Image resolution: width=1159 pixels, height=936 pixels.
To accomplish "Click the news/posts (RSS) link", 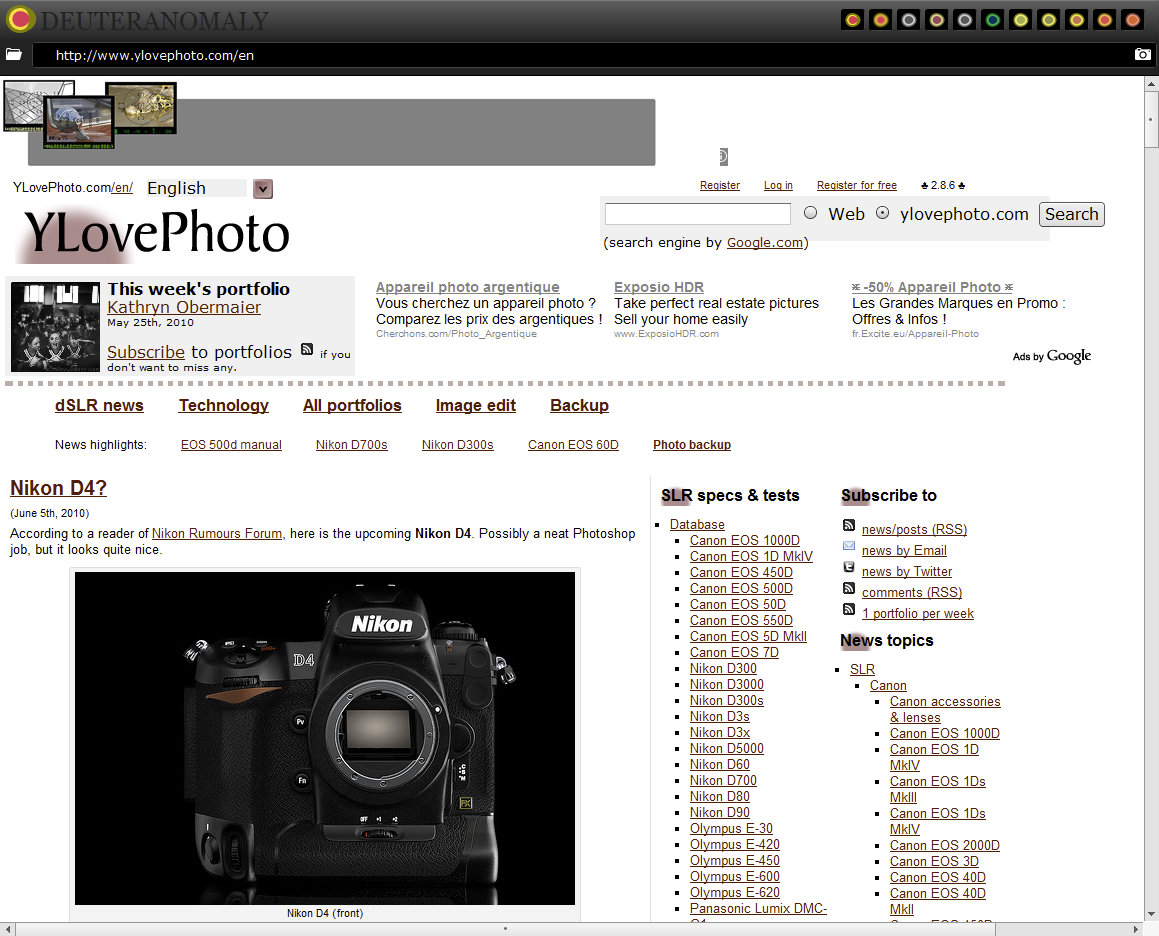I will [914, 529].
